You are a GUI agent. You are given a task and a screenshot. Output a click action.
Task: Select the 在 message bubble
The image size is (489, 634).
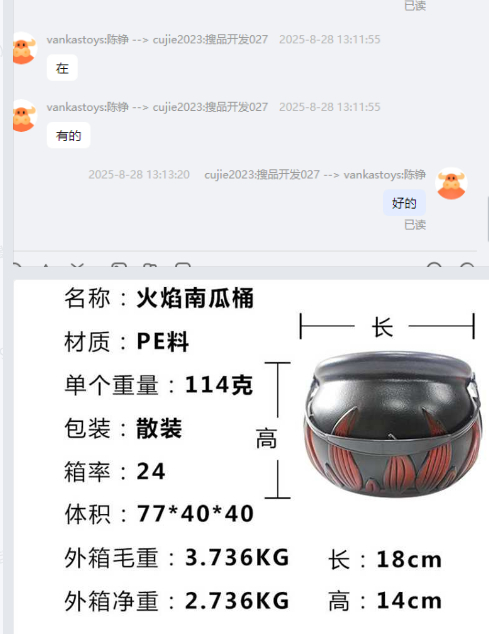[x=62, y=68]
